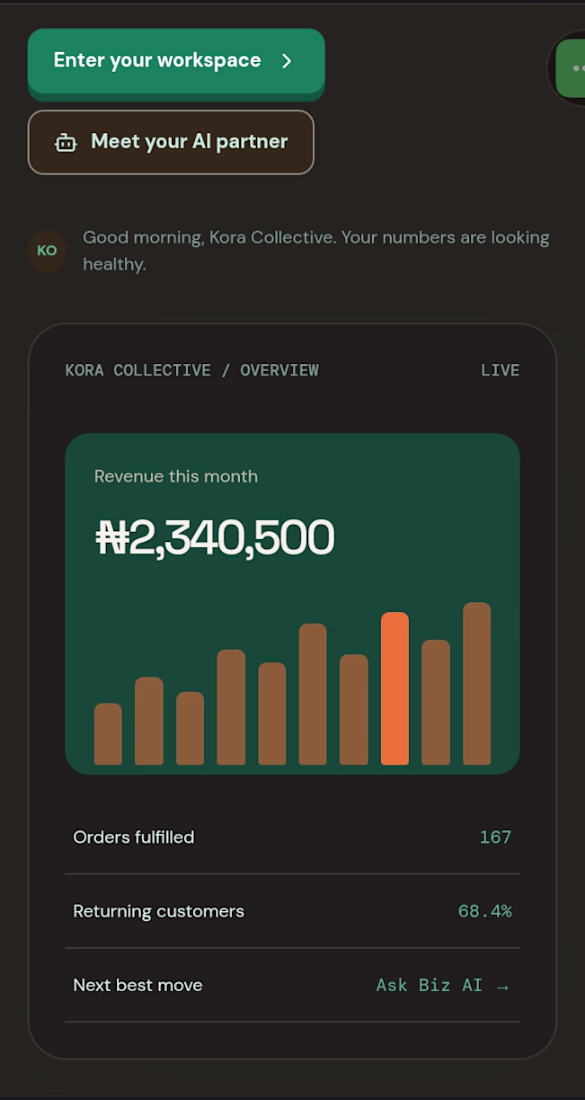Screen dimensions: 585x1100
Task: Click the Revenue this month label
Action: tap(176, 477)
